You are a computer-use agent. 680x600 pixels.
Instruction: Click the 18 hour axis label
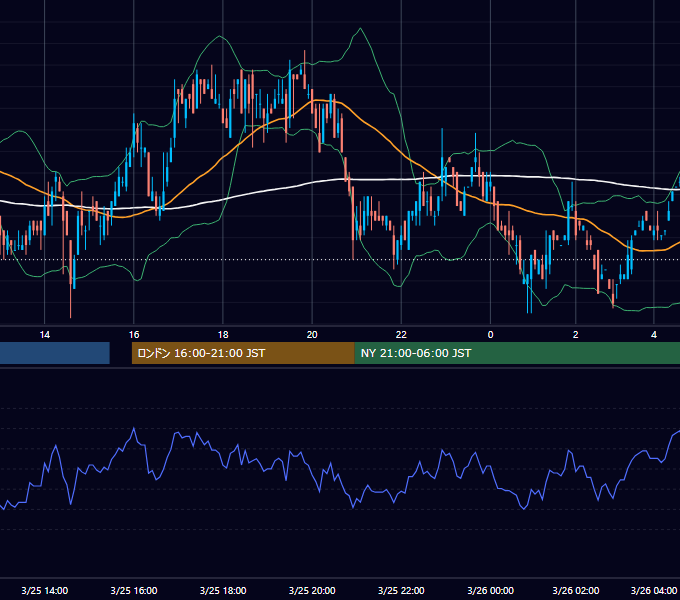[x=223, y=335]
